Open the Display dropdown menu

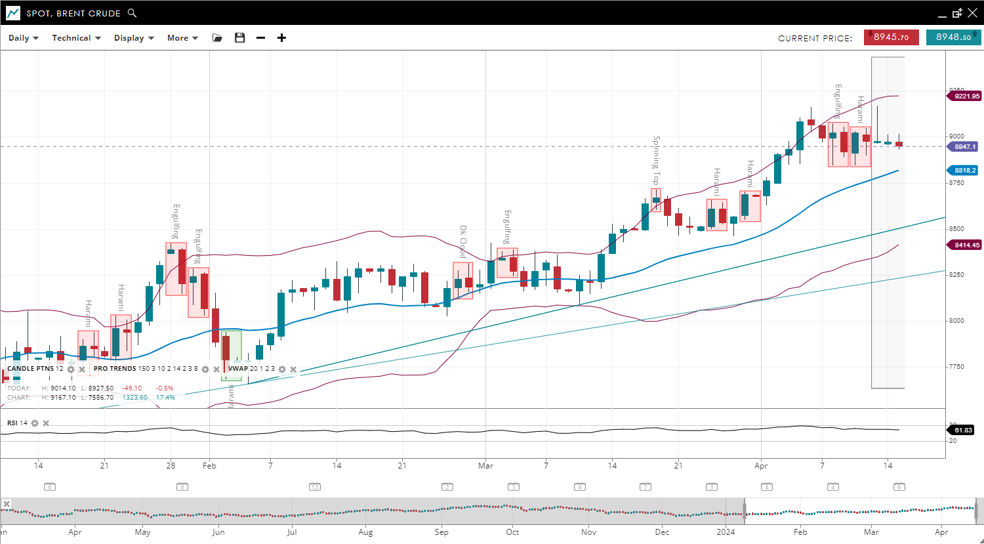pyautogui.click(x=133, y=38)
